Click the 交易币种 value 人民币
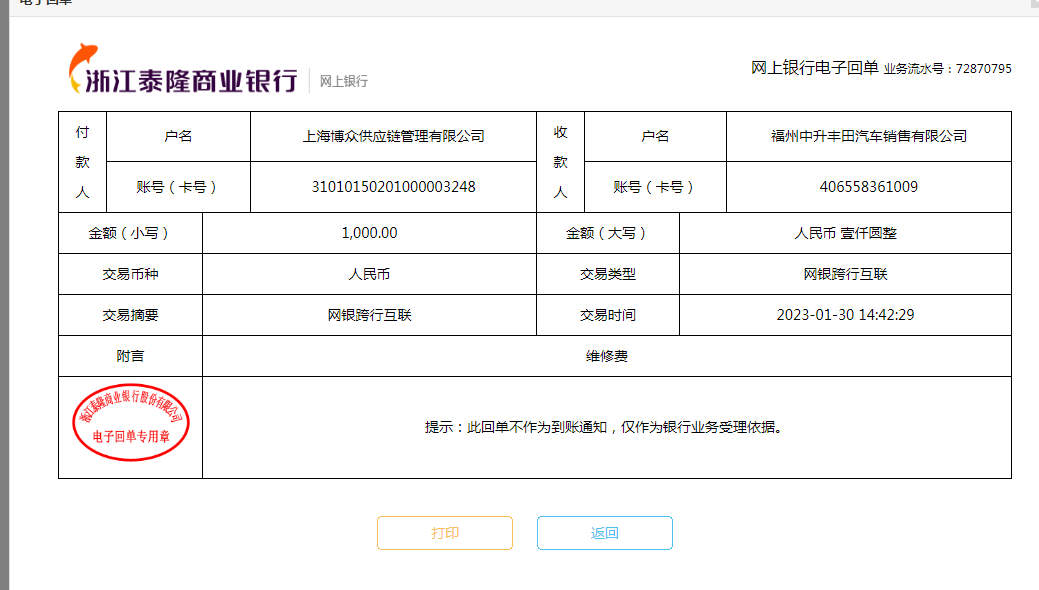The height and width of the screenshot is (590, 1039). pos(369,274)
